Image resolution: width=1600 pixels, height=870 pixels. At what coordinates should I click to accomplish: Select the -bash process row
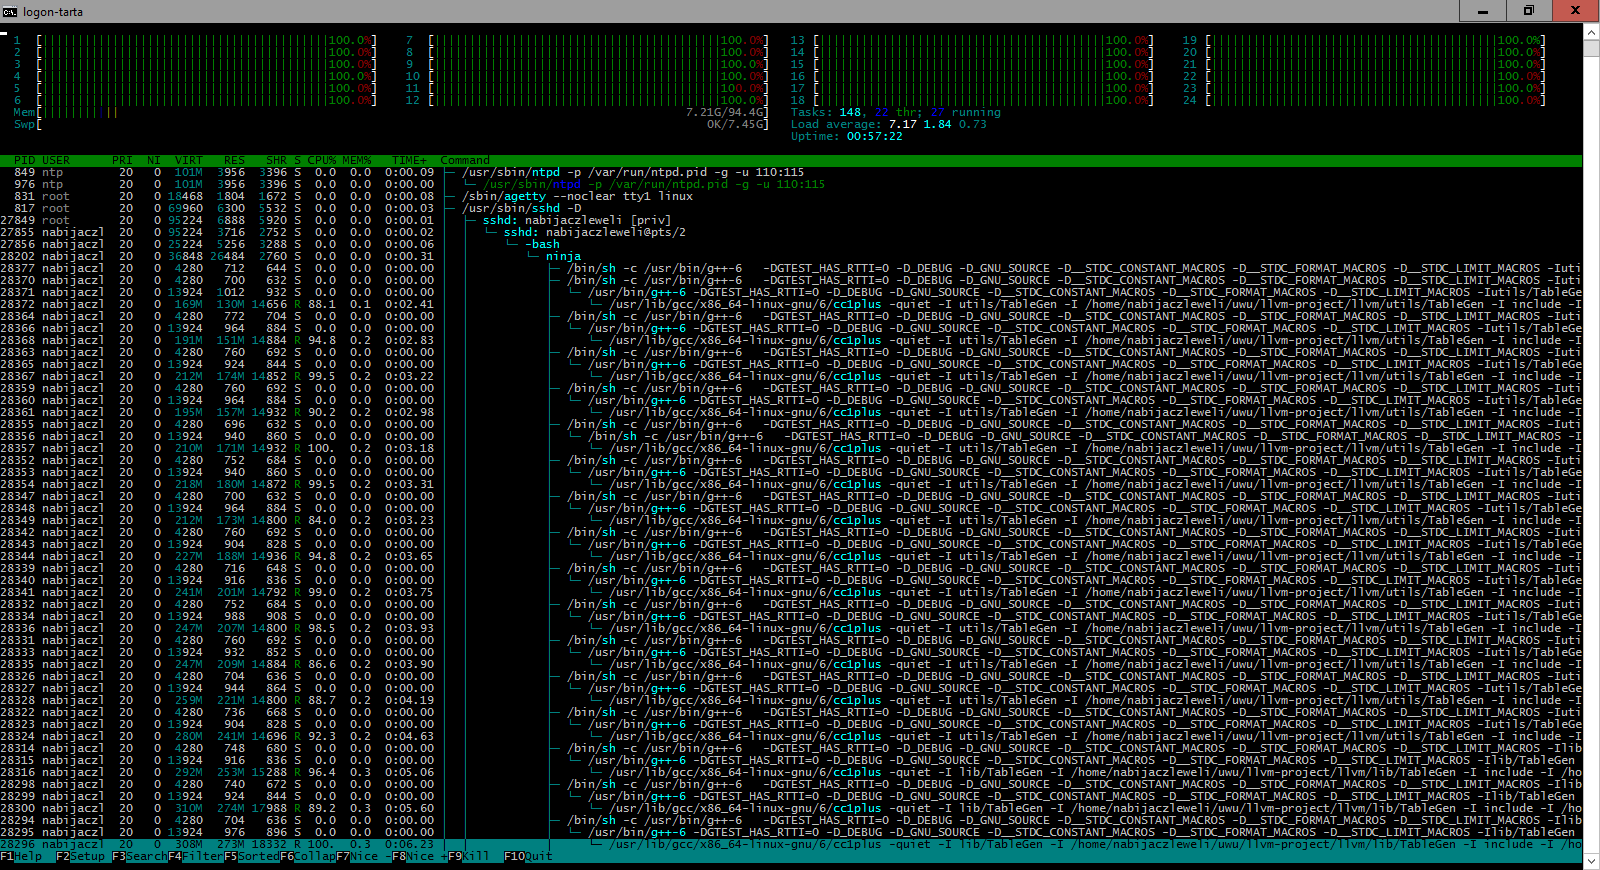[x=545, y=244]
